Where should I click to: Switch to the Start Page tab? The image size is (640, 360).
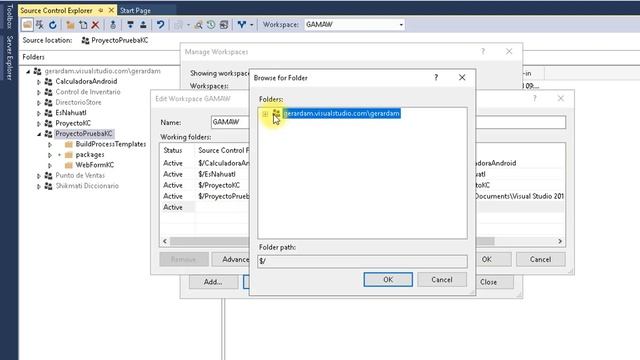(x=135, y=11)
